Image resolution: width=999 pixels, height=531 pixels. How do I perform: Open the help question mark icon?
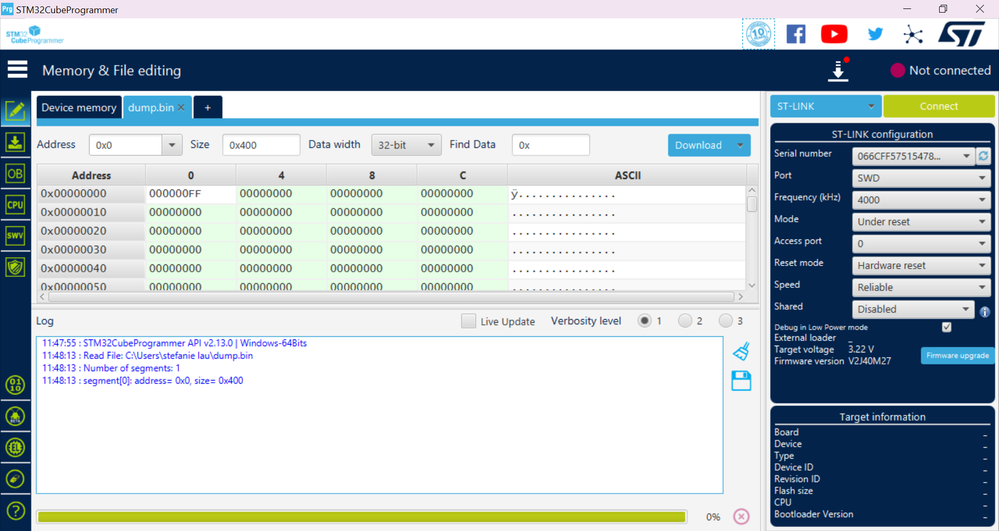pos(15,511)
